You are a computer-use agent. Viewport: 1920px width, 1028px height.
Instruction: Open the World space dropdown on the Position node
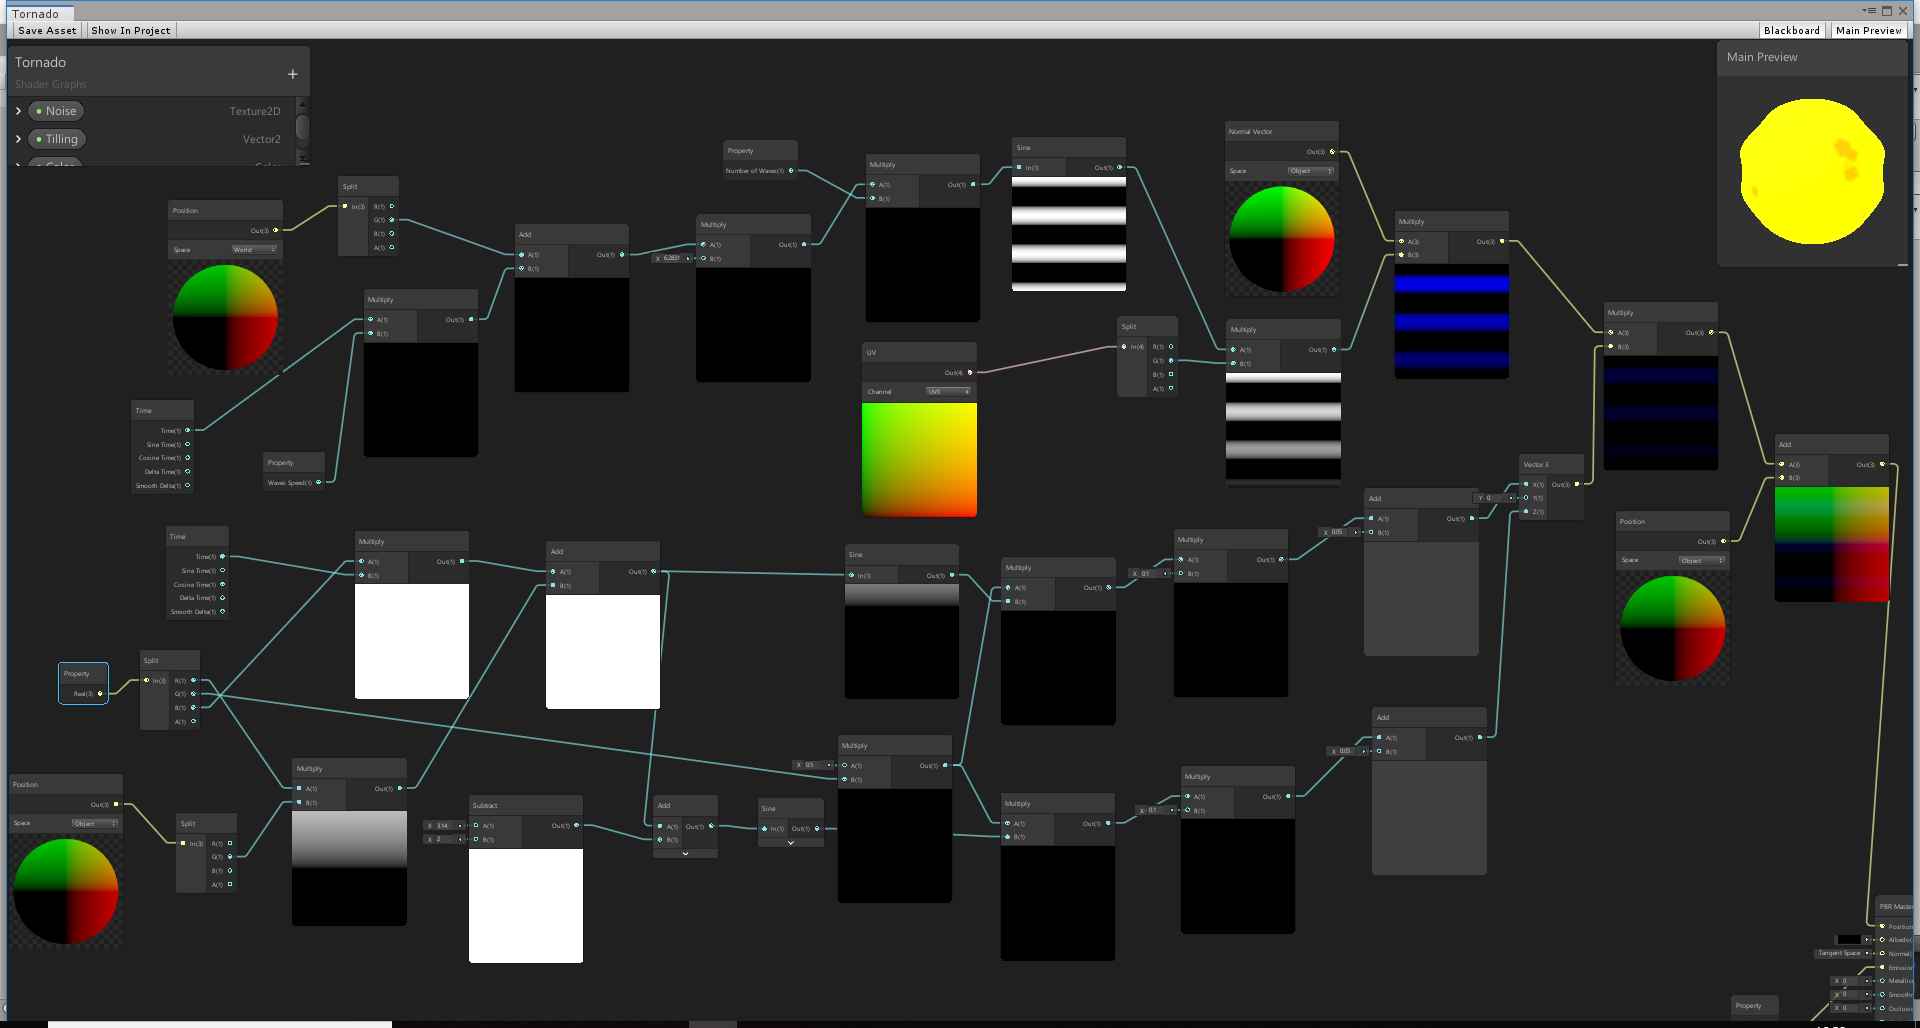pyautogui.click(x=254, y=249)
